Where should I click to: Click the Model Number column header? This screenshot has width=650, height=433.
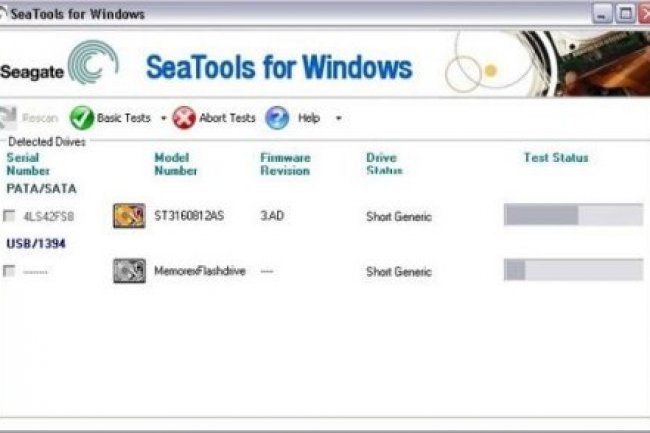point(176,164)
